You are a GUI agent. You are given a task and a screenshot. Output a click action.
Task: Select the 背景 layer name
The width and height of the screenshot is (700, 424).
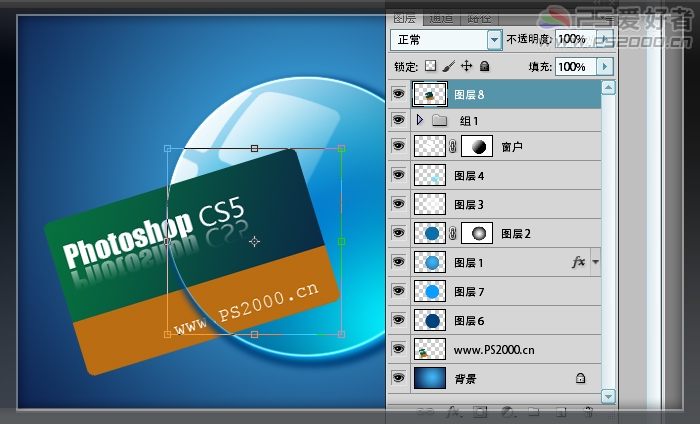coord(465,379)
